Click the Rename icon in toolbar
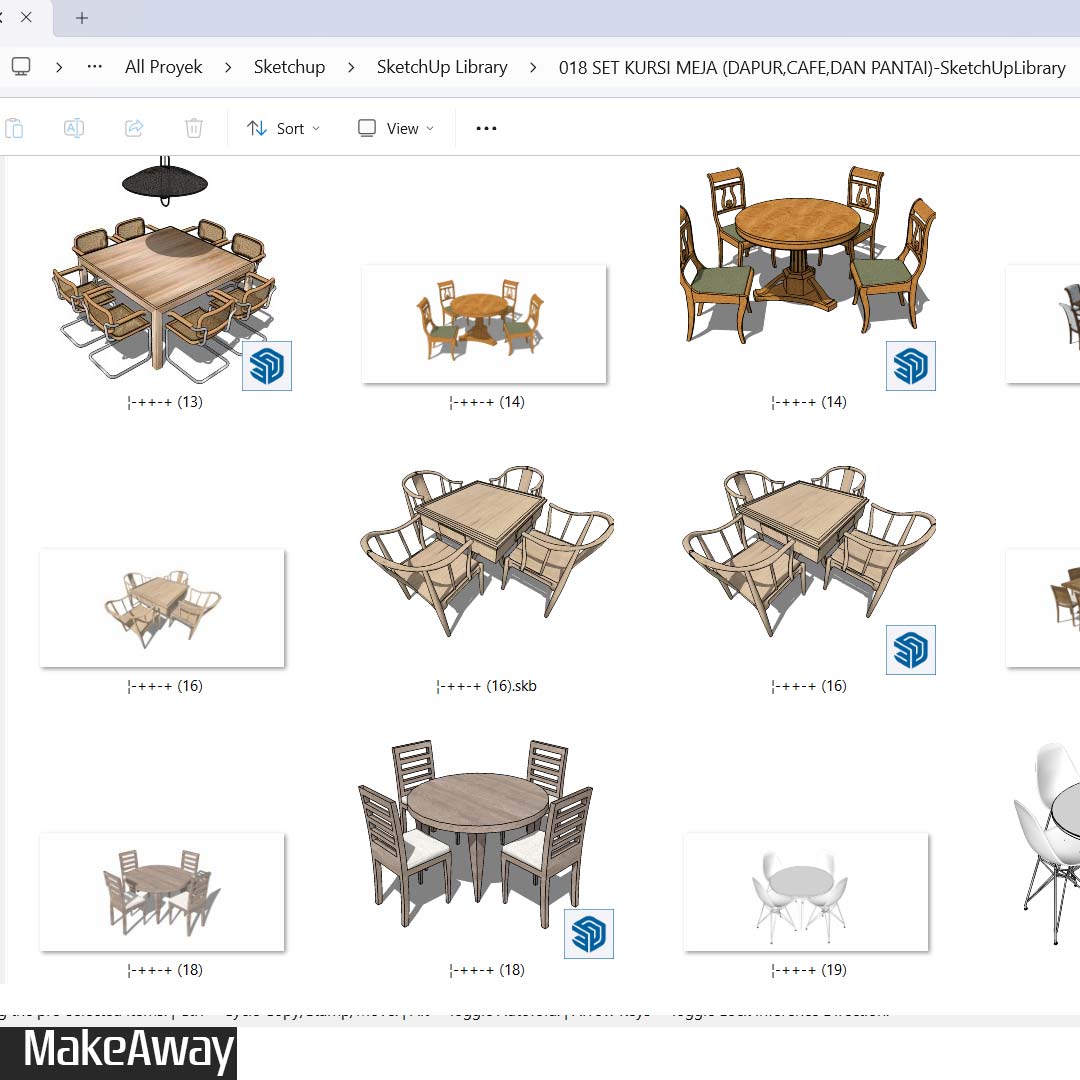 (74, 128)
